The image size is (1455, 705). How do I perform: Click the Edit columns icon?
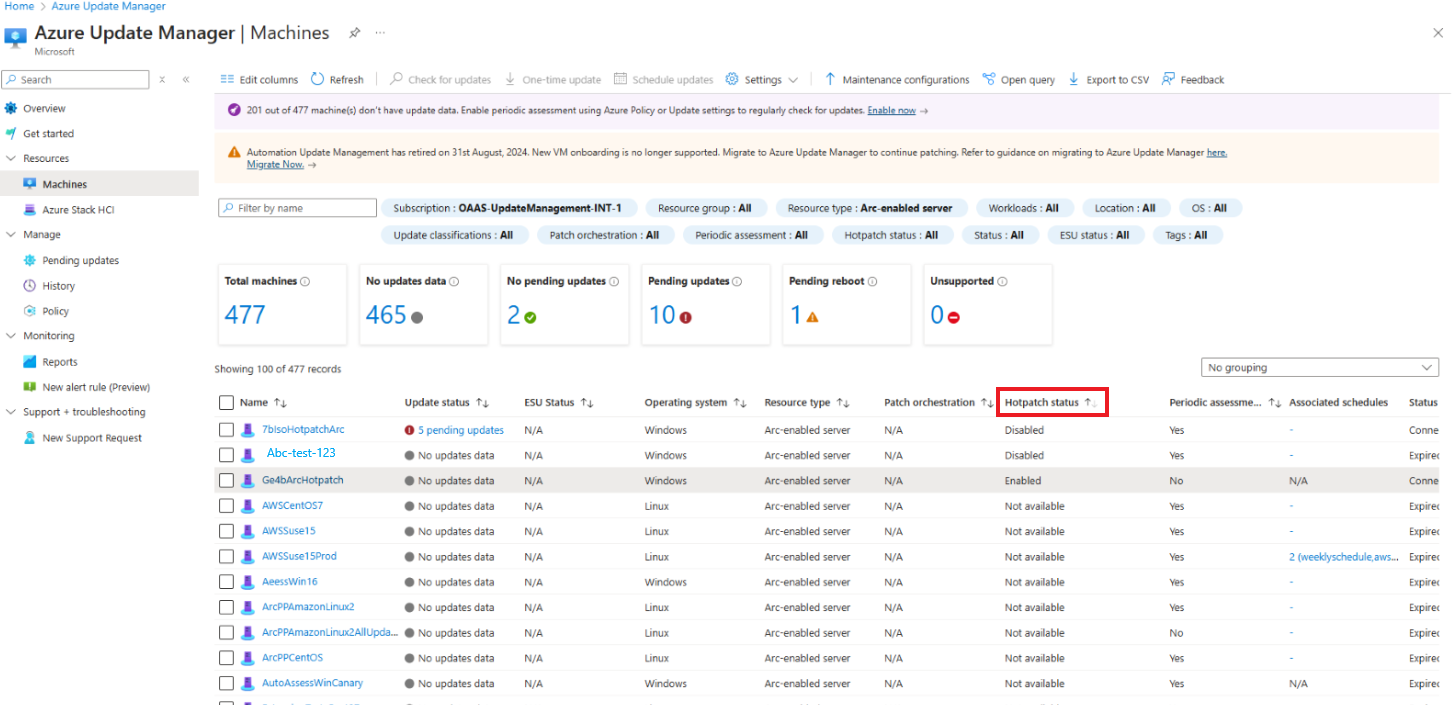click(227, 80)
